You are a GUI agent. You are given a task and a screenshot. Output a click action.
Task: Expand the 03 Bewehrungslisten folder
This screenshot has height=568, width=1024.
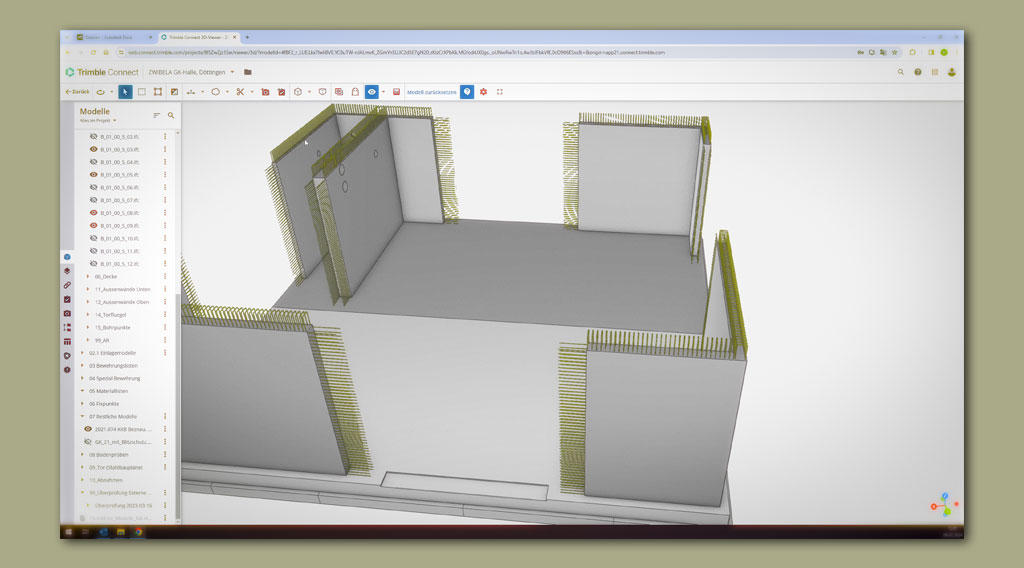pyautogui.click(x=82, y=366)
